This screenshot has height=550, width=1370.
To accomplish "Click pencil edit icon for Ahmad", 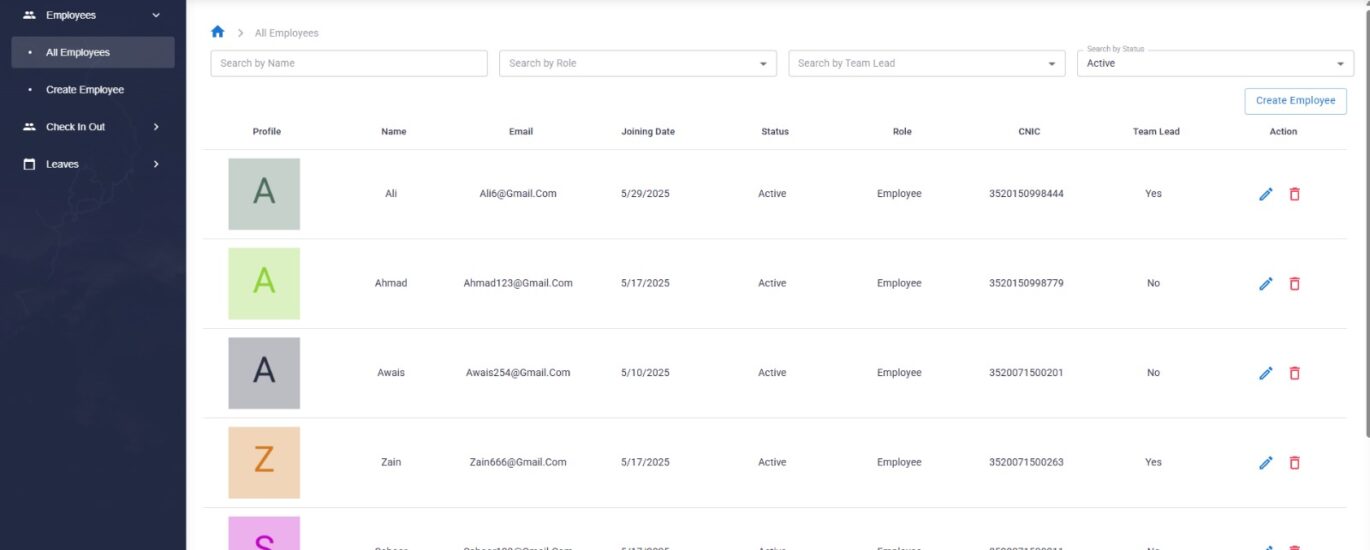I will (1265, 284).
